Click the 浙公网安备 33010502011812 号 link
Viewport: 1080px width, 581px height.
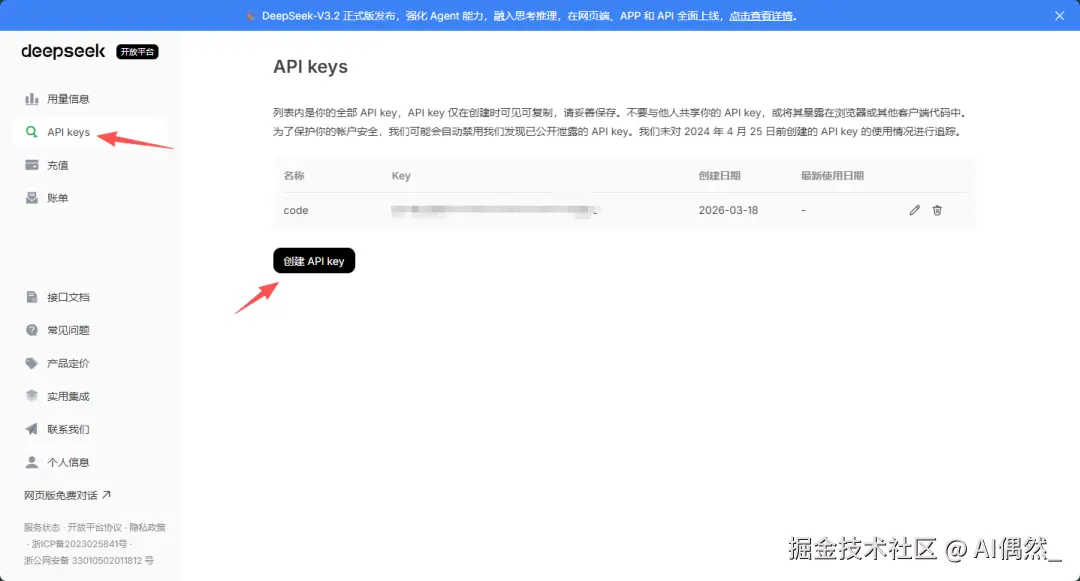tap(89, 560)
